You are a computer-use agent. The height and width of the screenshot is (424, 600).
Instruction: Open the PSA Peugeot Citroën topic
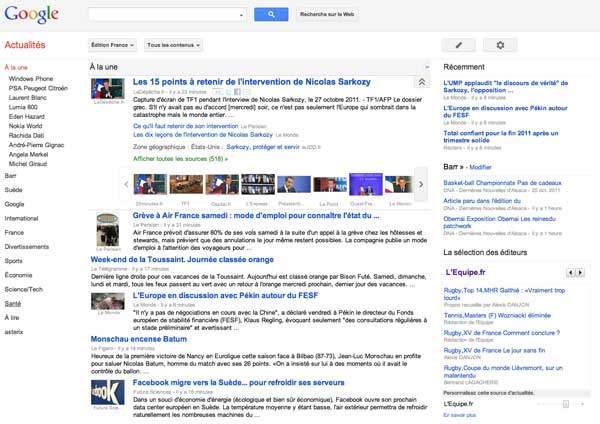[x=38, y=88]
